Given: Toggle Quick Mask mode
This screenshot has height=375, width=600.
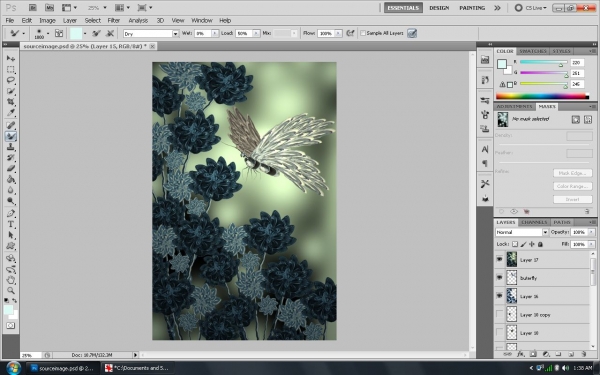Looking at the screenshot, I should [11, 326].
